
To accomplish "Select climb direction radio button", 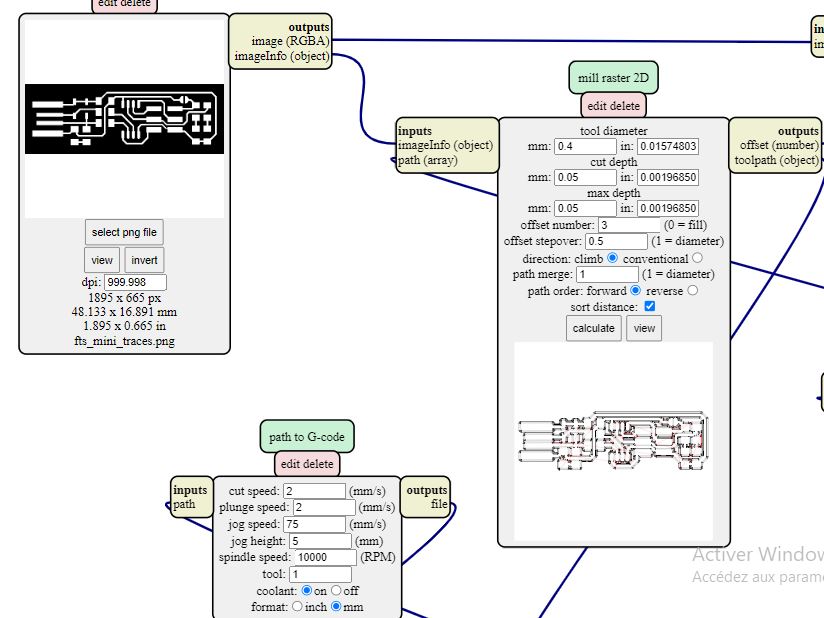I will pos(612,258).
